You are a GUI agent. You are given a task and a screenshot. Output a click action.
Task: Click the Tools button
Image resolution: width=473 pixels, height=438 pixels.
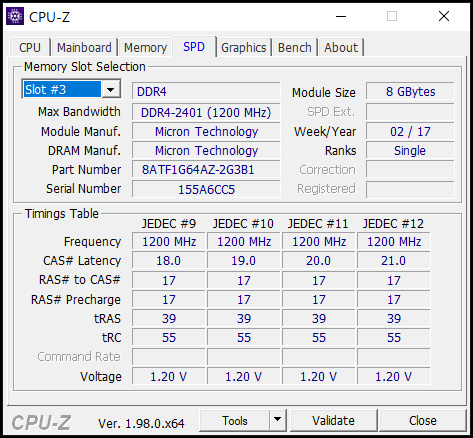(x=235, y=420)
